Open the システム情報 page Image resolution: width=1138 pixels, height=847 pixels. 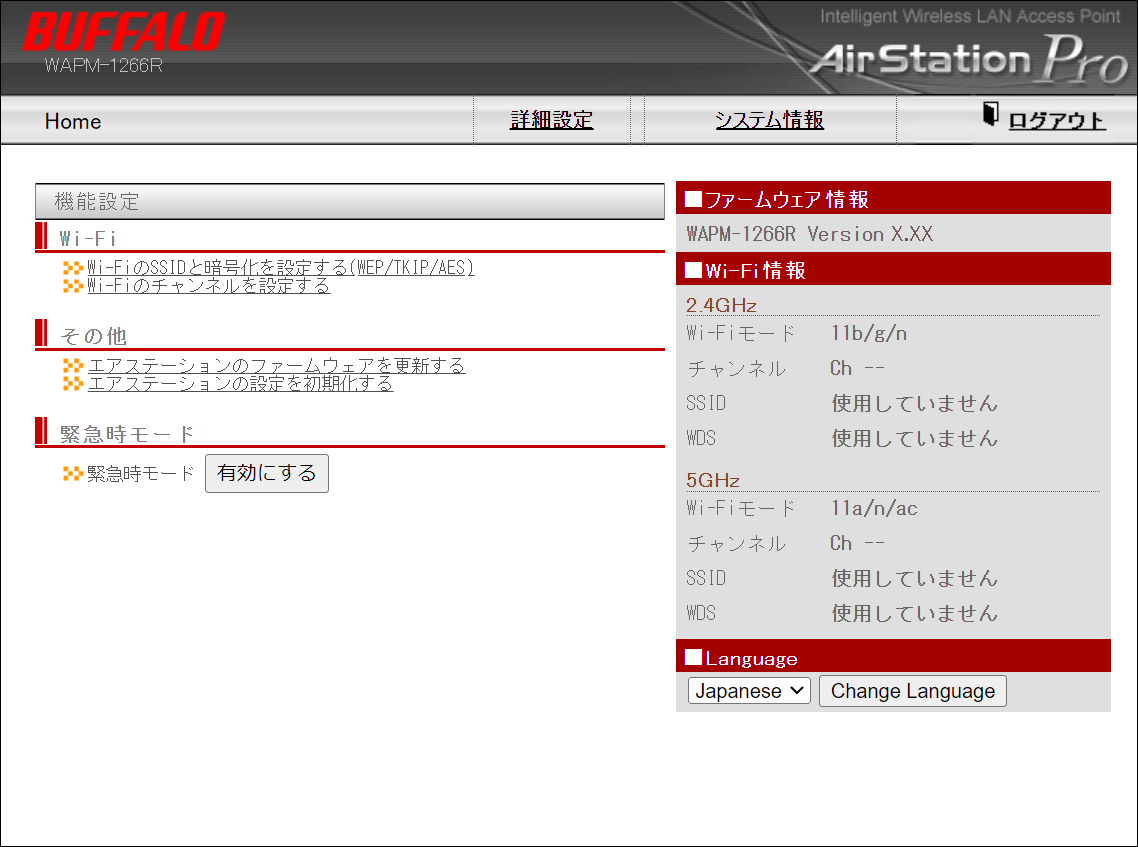(769, 119)
